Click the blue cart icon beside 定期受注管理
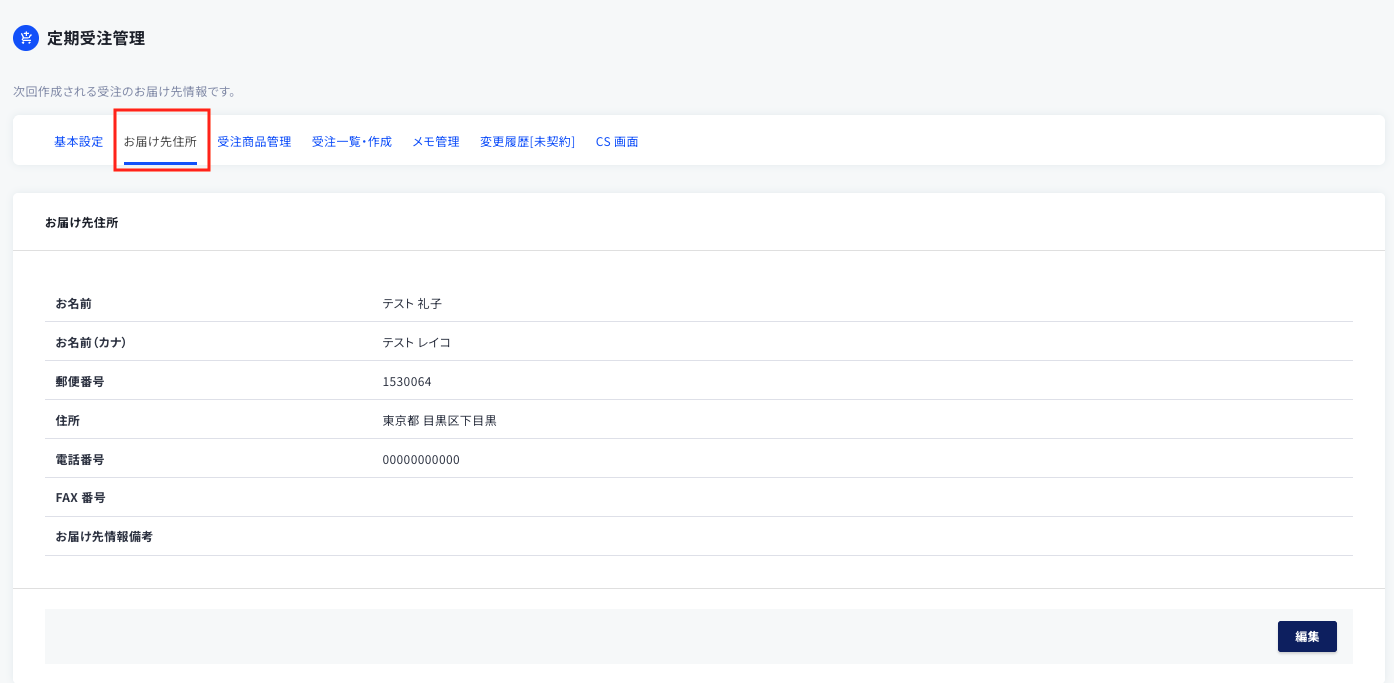The height and width of the screenshot is (683, 1394). 26,38
